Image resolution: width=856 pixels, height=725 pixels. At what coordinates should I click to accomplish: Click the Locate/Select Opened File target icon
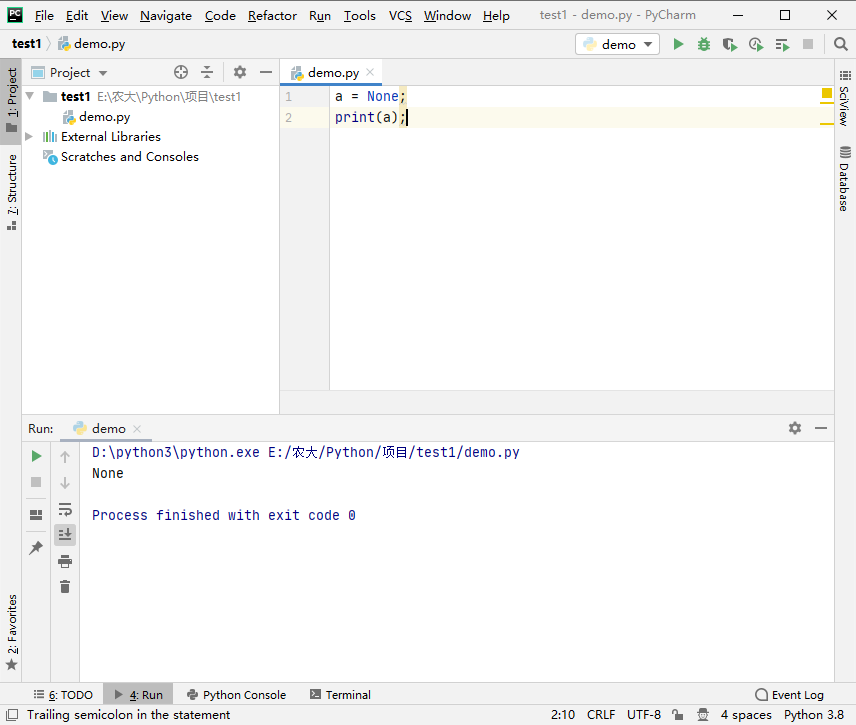[x=181, y=72]
